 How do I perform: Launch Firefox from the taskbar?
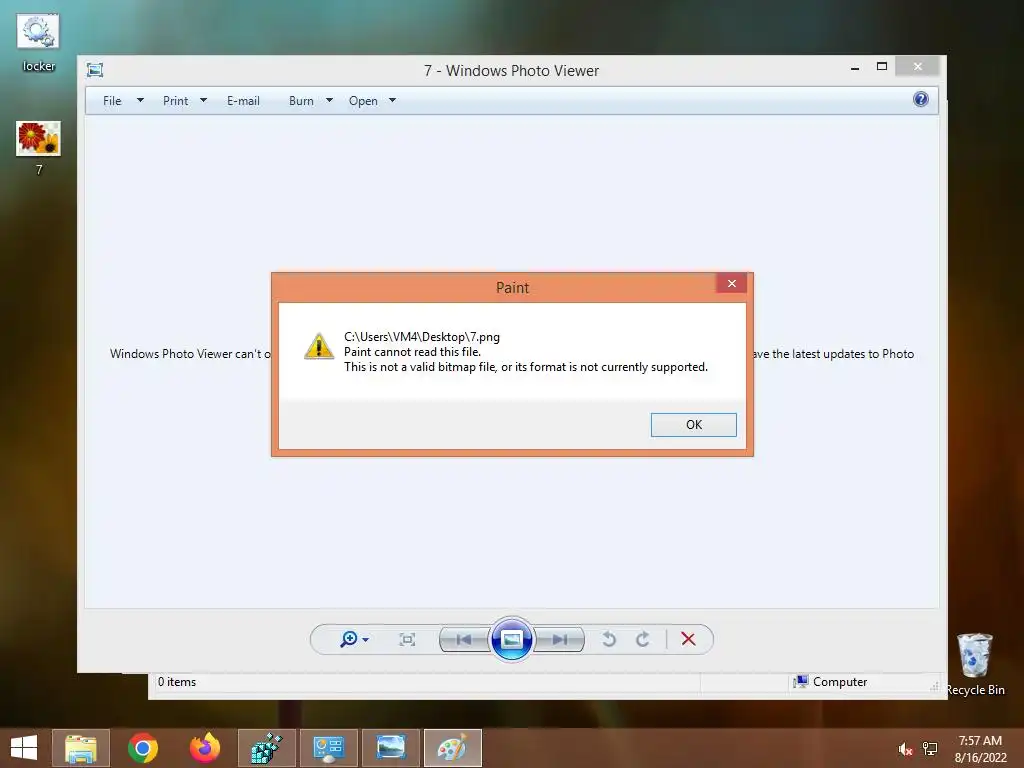coord(204,748)
